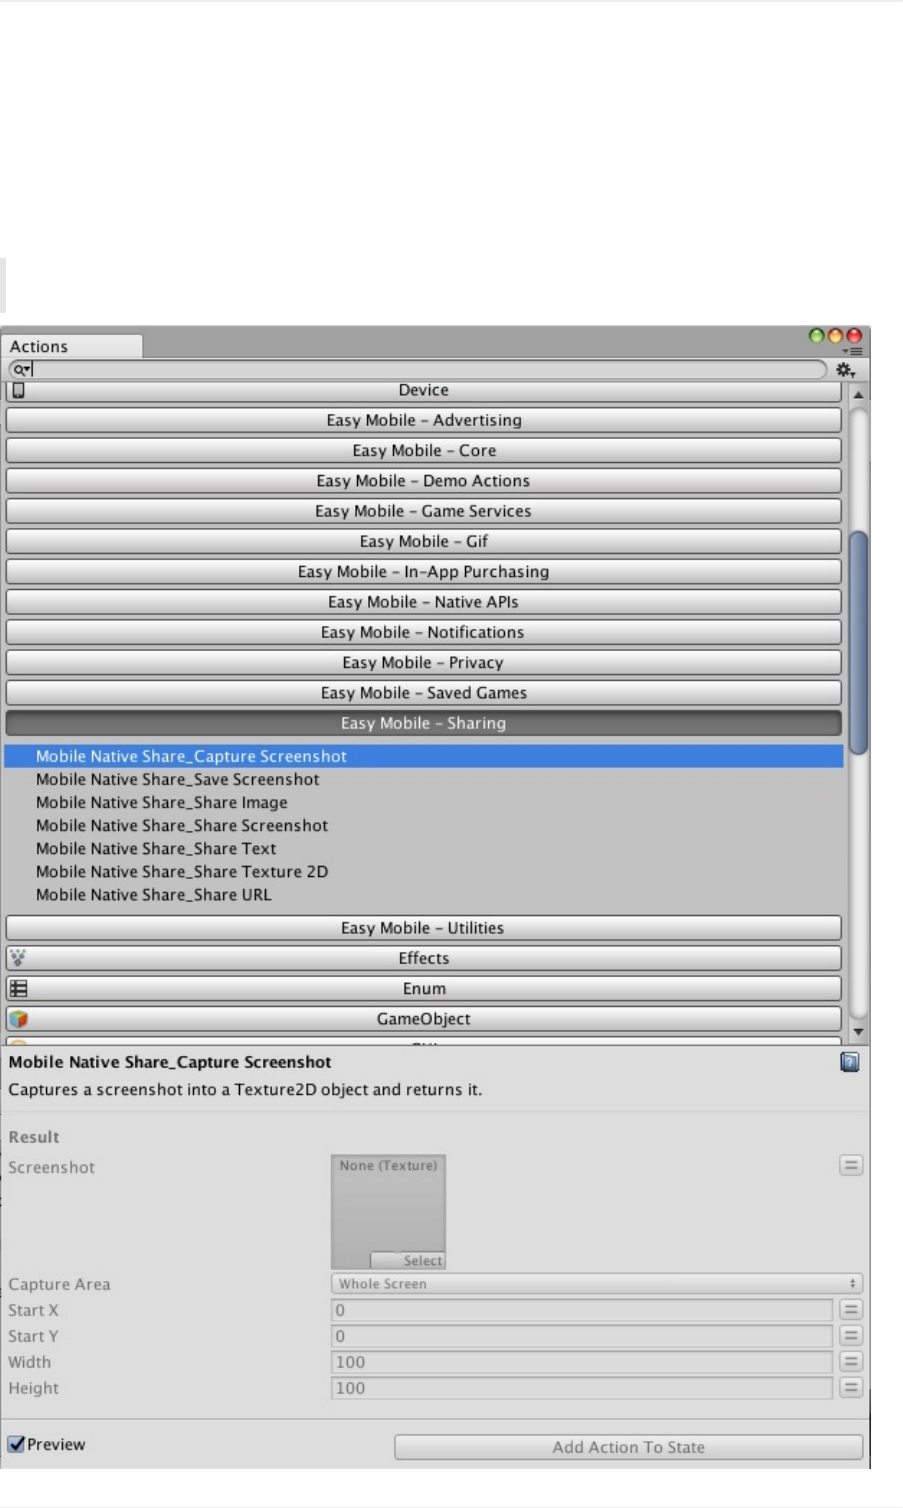Viewport: 903px width, 1508px height.
Task: Expand the Device category
Action: [x=424, y=390]
